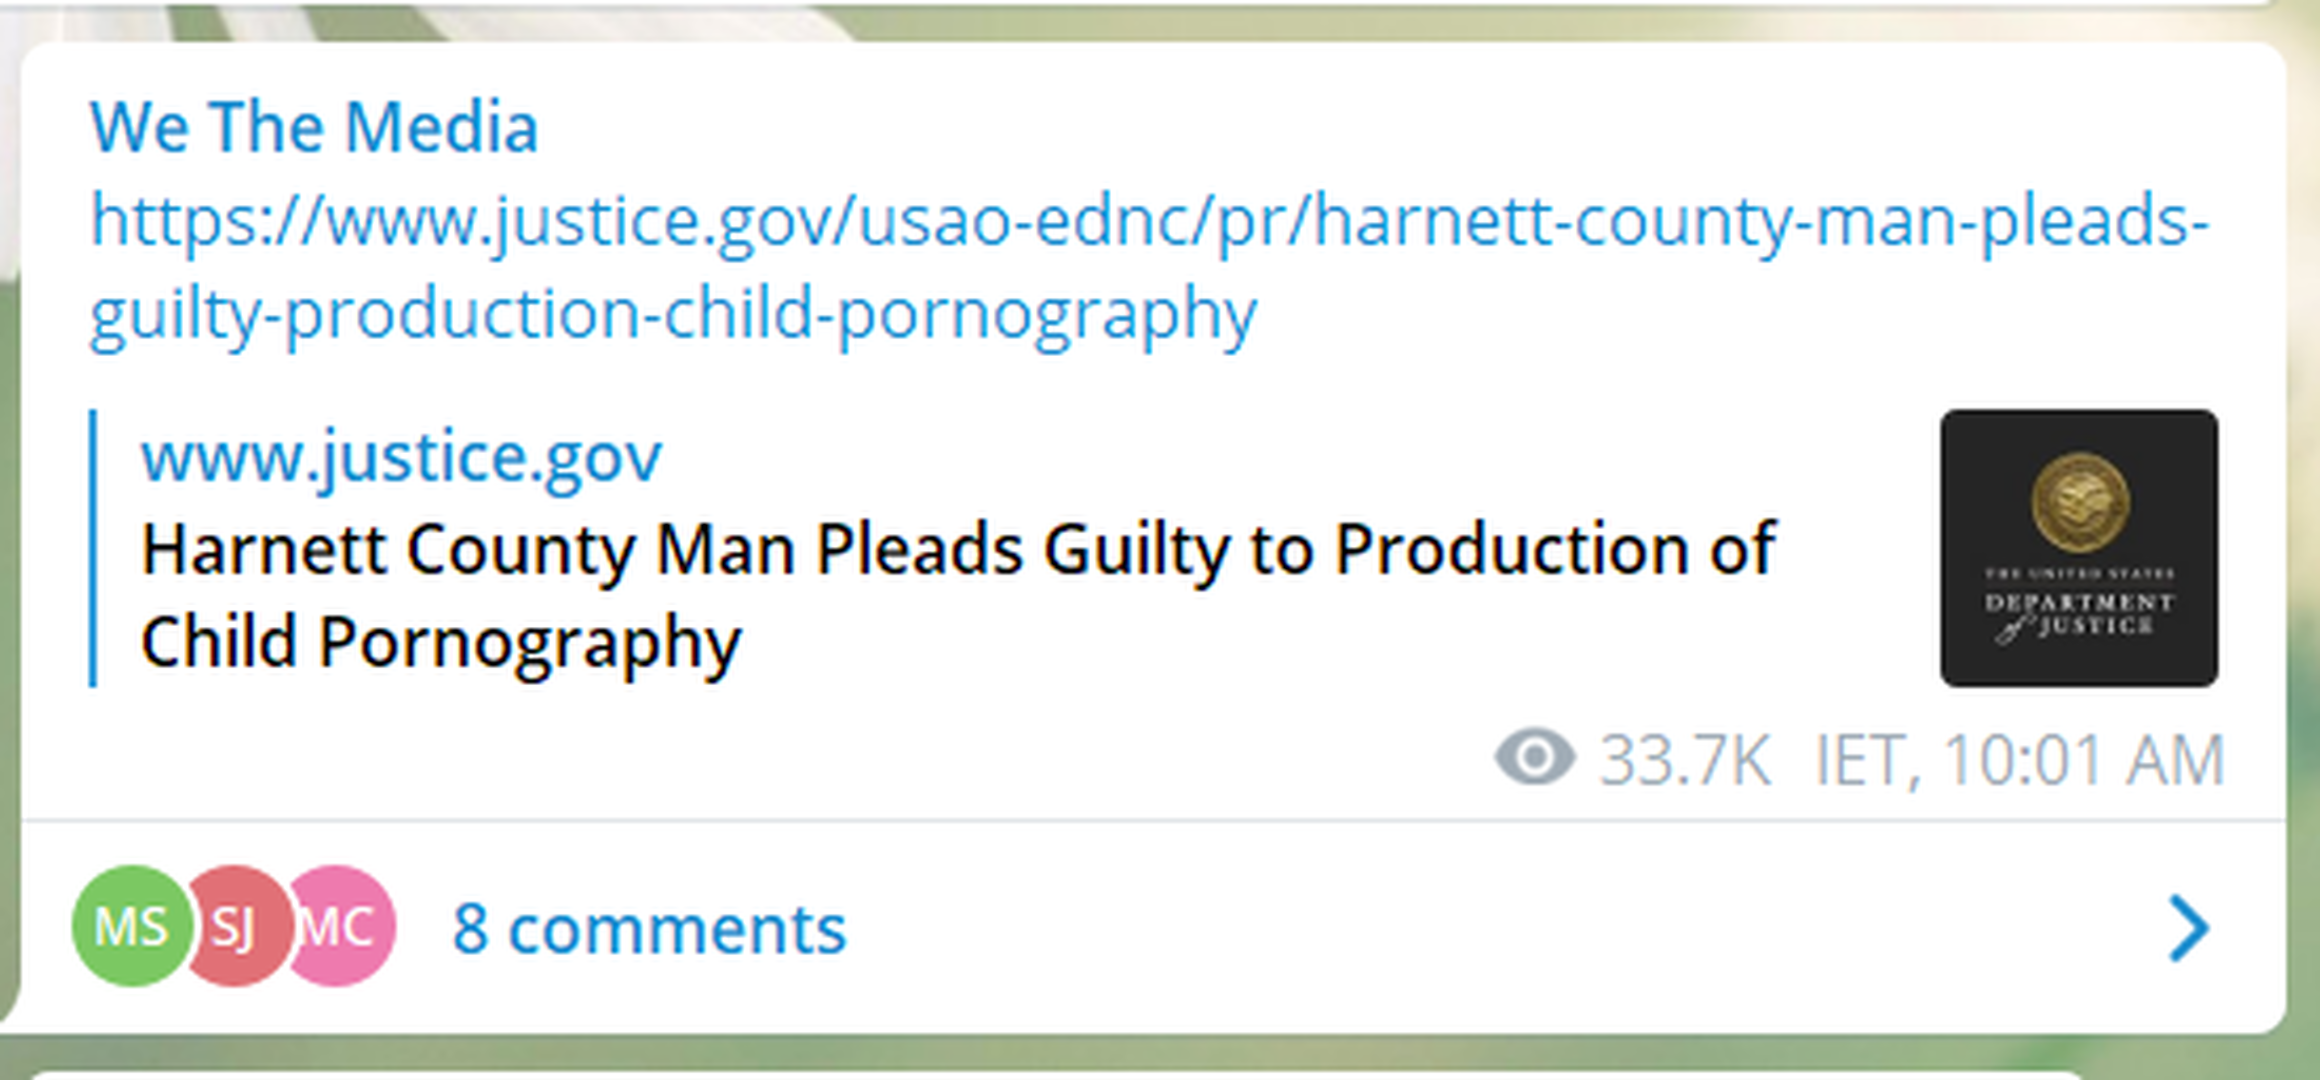Click the www.justice.gov preview site name
Screen dimensions: 2320x1080
click(401, 458)
